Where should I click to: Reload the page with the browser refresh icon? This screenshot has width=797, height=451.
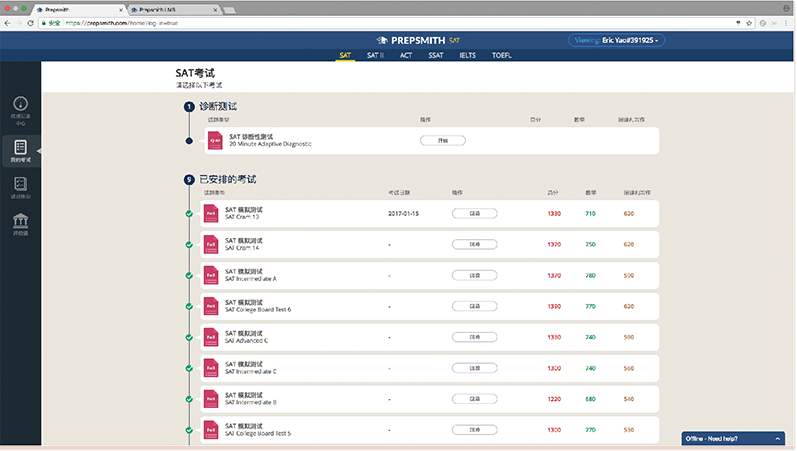coord(30,23)
